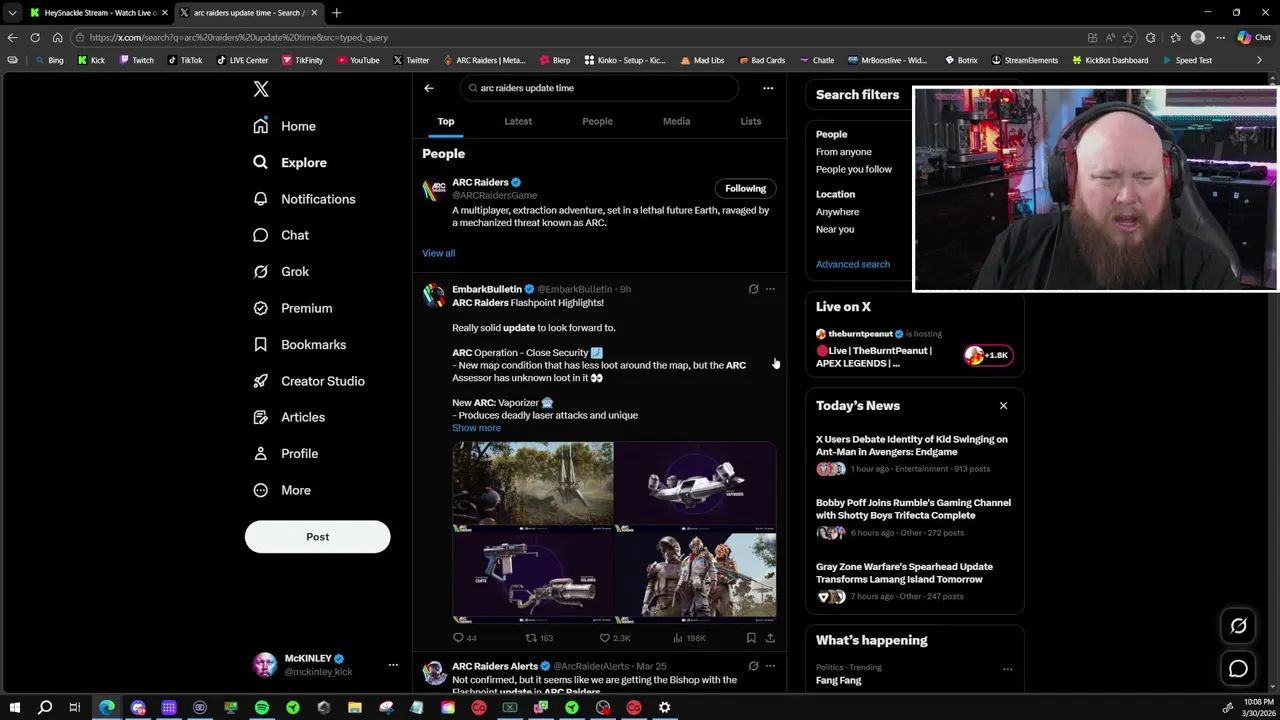Open ARC Raiders profile name
1280x720 pixels.
tap(480, 182)
